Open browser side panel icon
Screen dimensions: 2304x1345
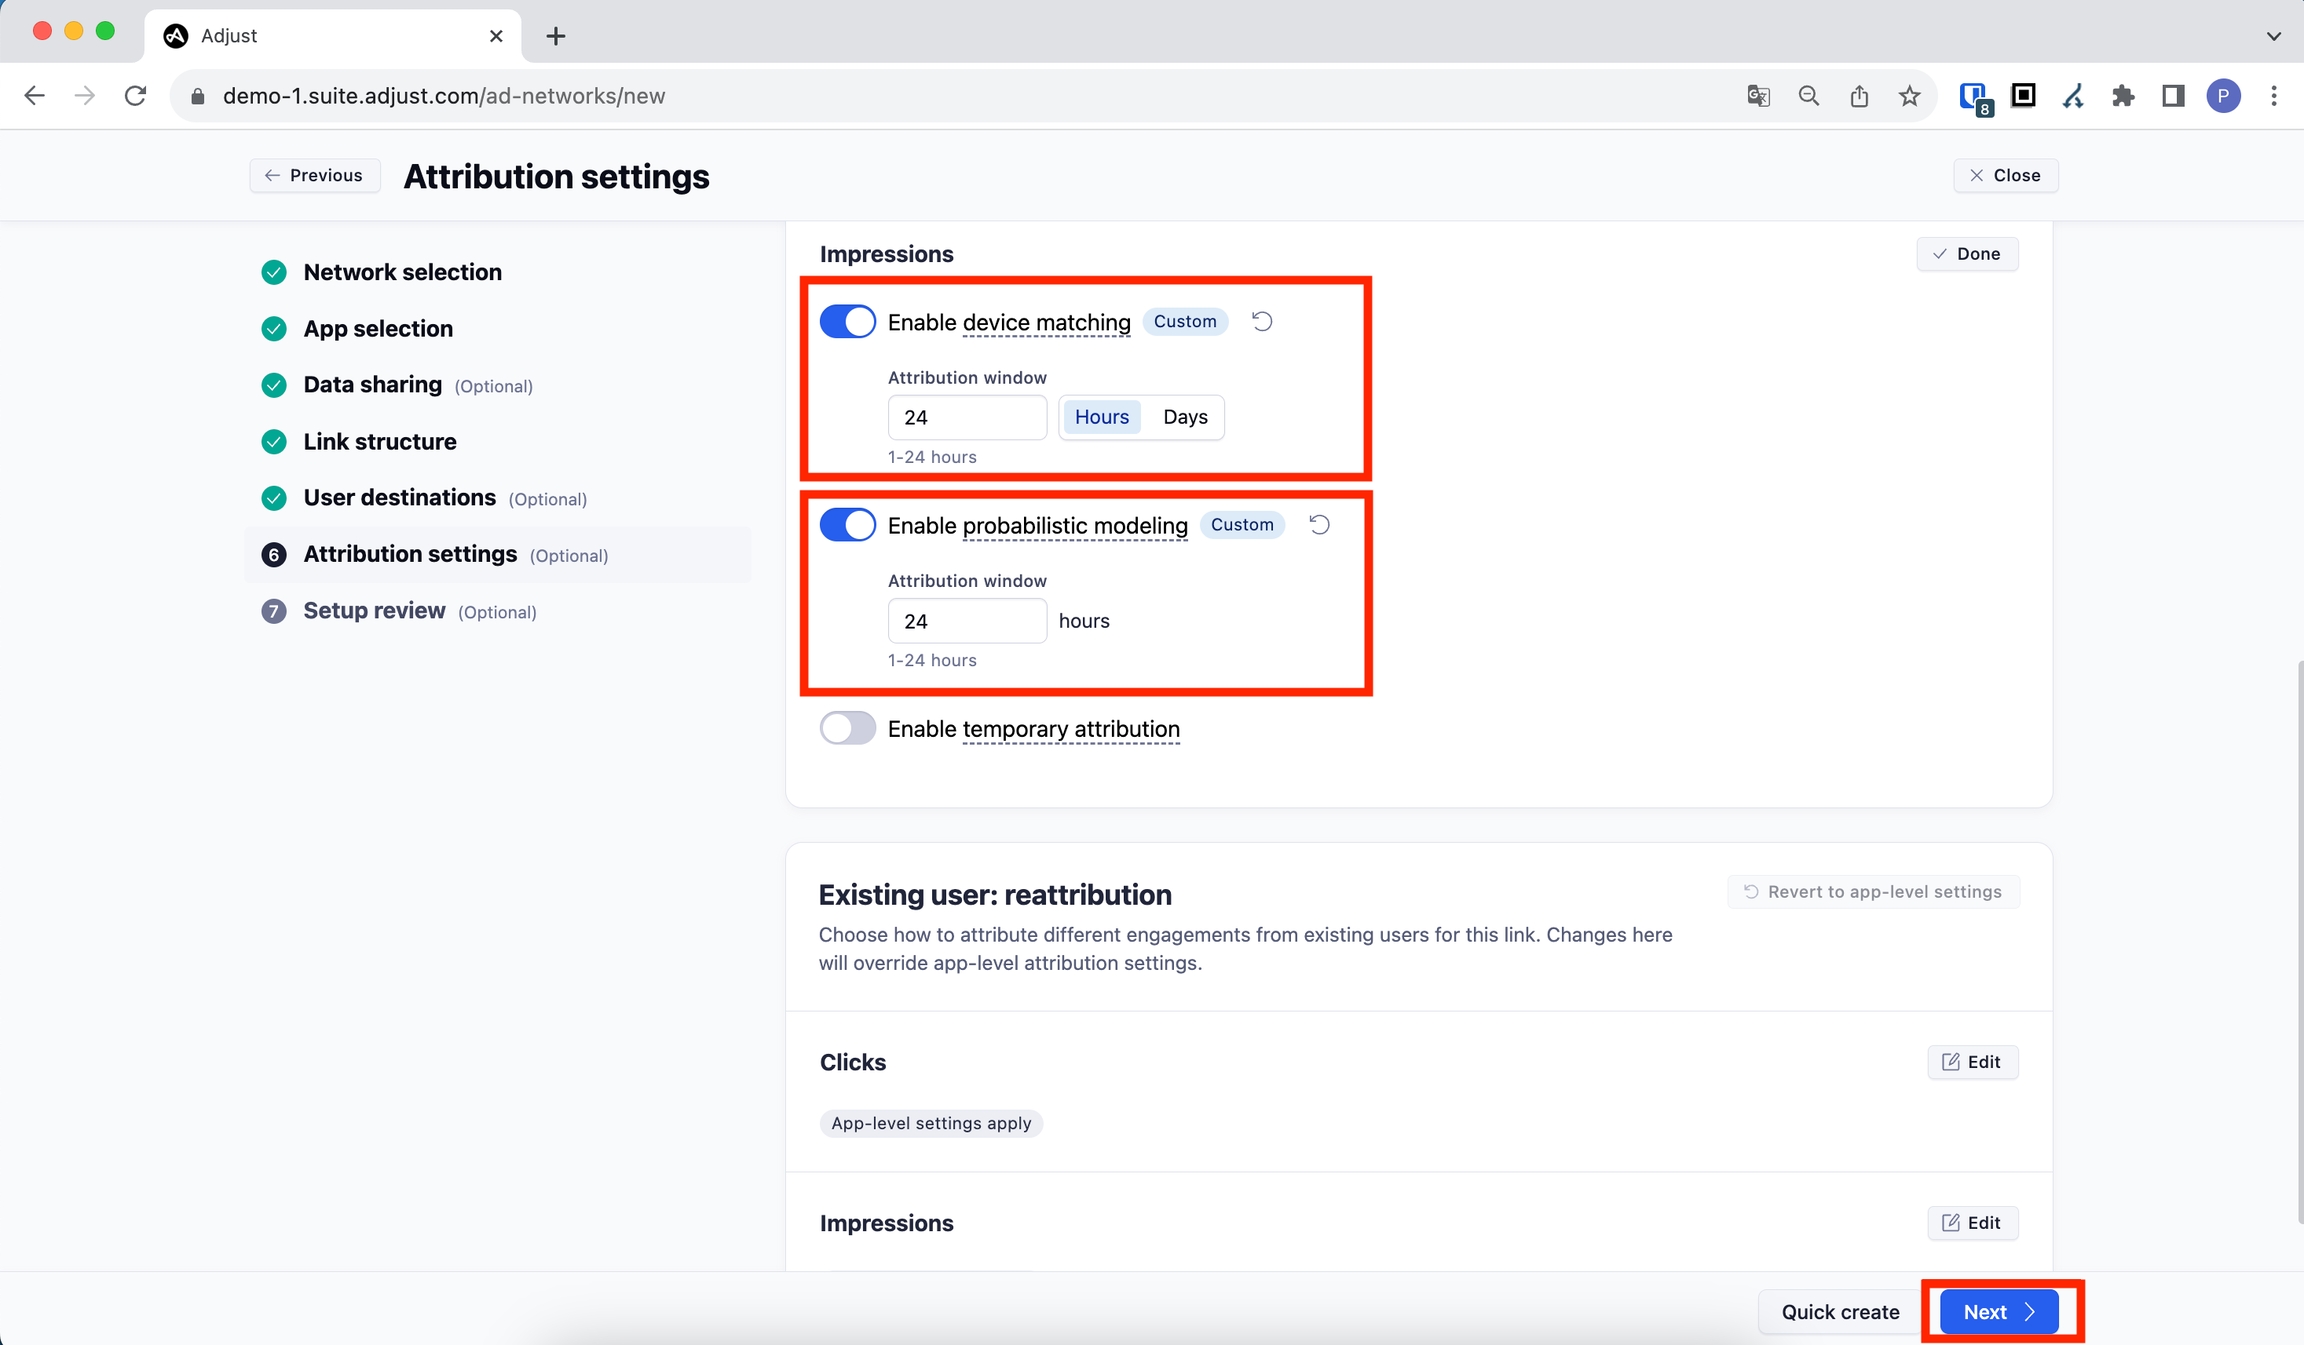pyautogui.click(x=2172, y=96)
